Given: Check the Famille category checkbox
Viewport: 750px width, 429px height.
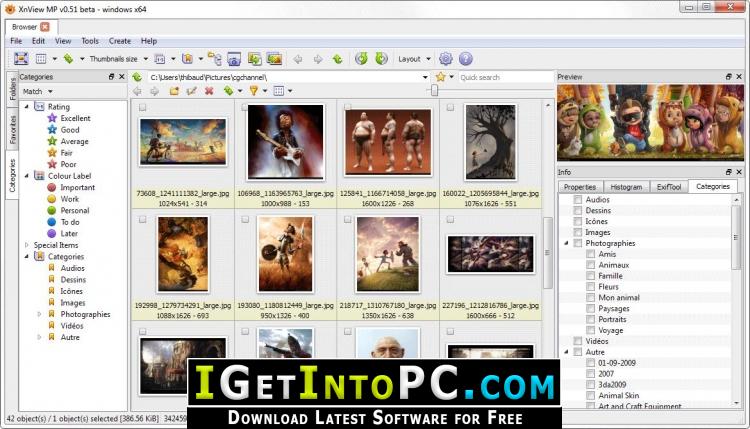Looking at the screenshot, I should 591,276.
